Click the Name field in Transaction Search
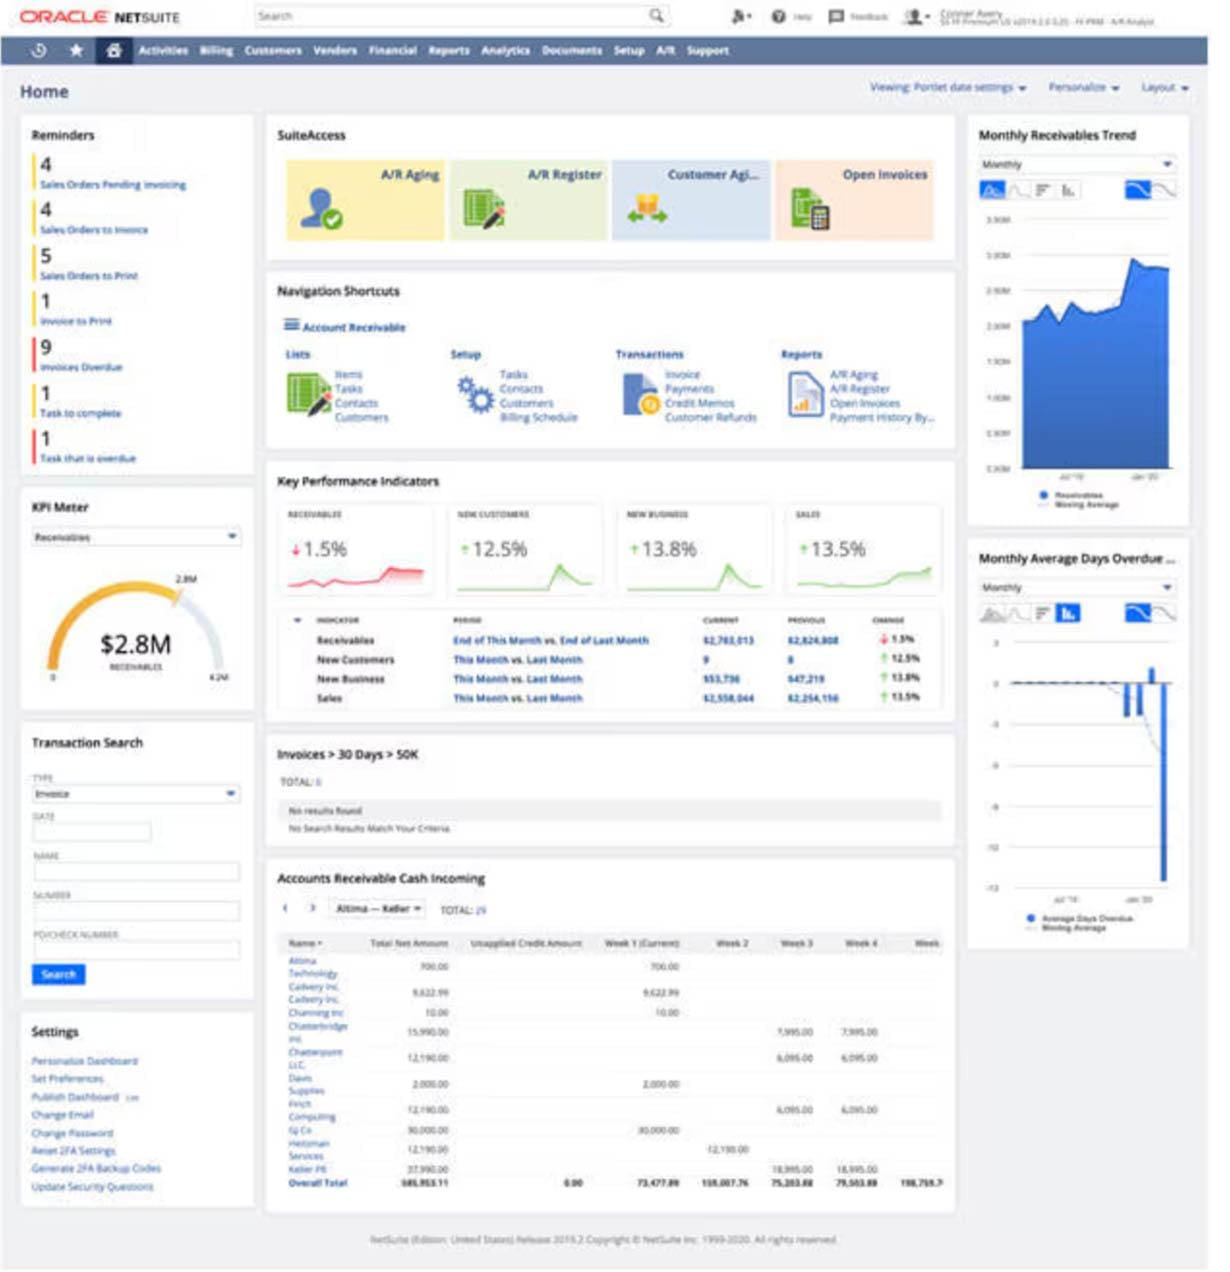The width and height of the screenshot is (1230, 1272). [136, 872]
